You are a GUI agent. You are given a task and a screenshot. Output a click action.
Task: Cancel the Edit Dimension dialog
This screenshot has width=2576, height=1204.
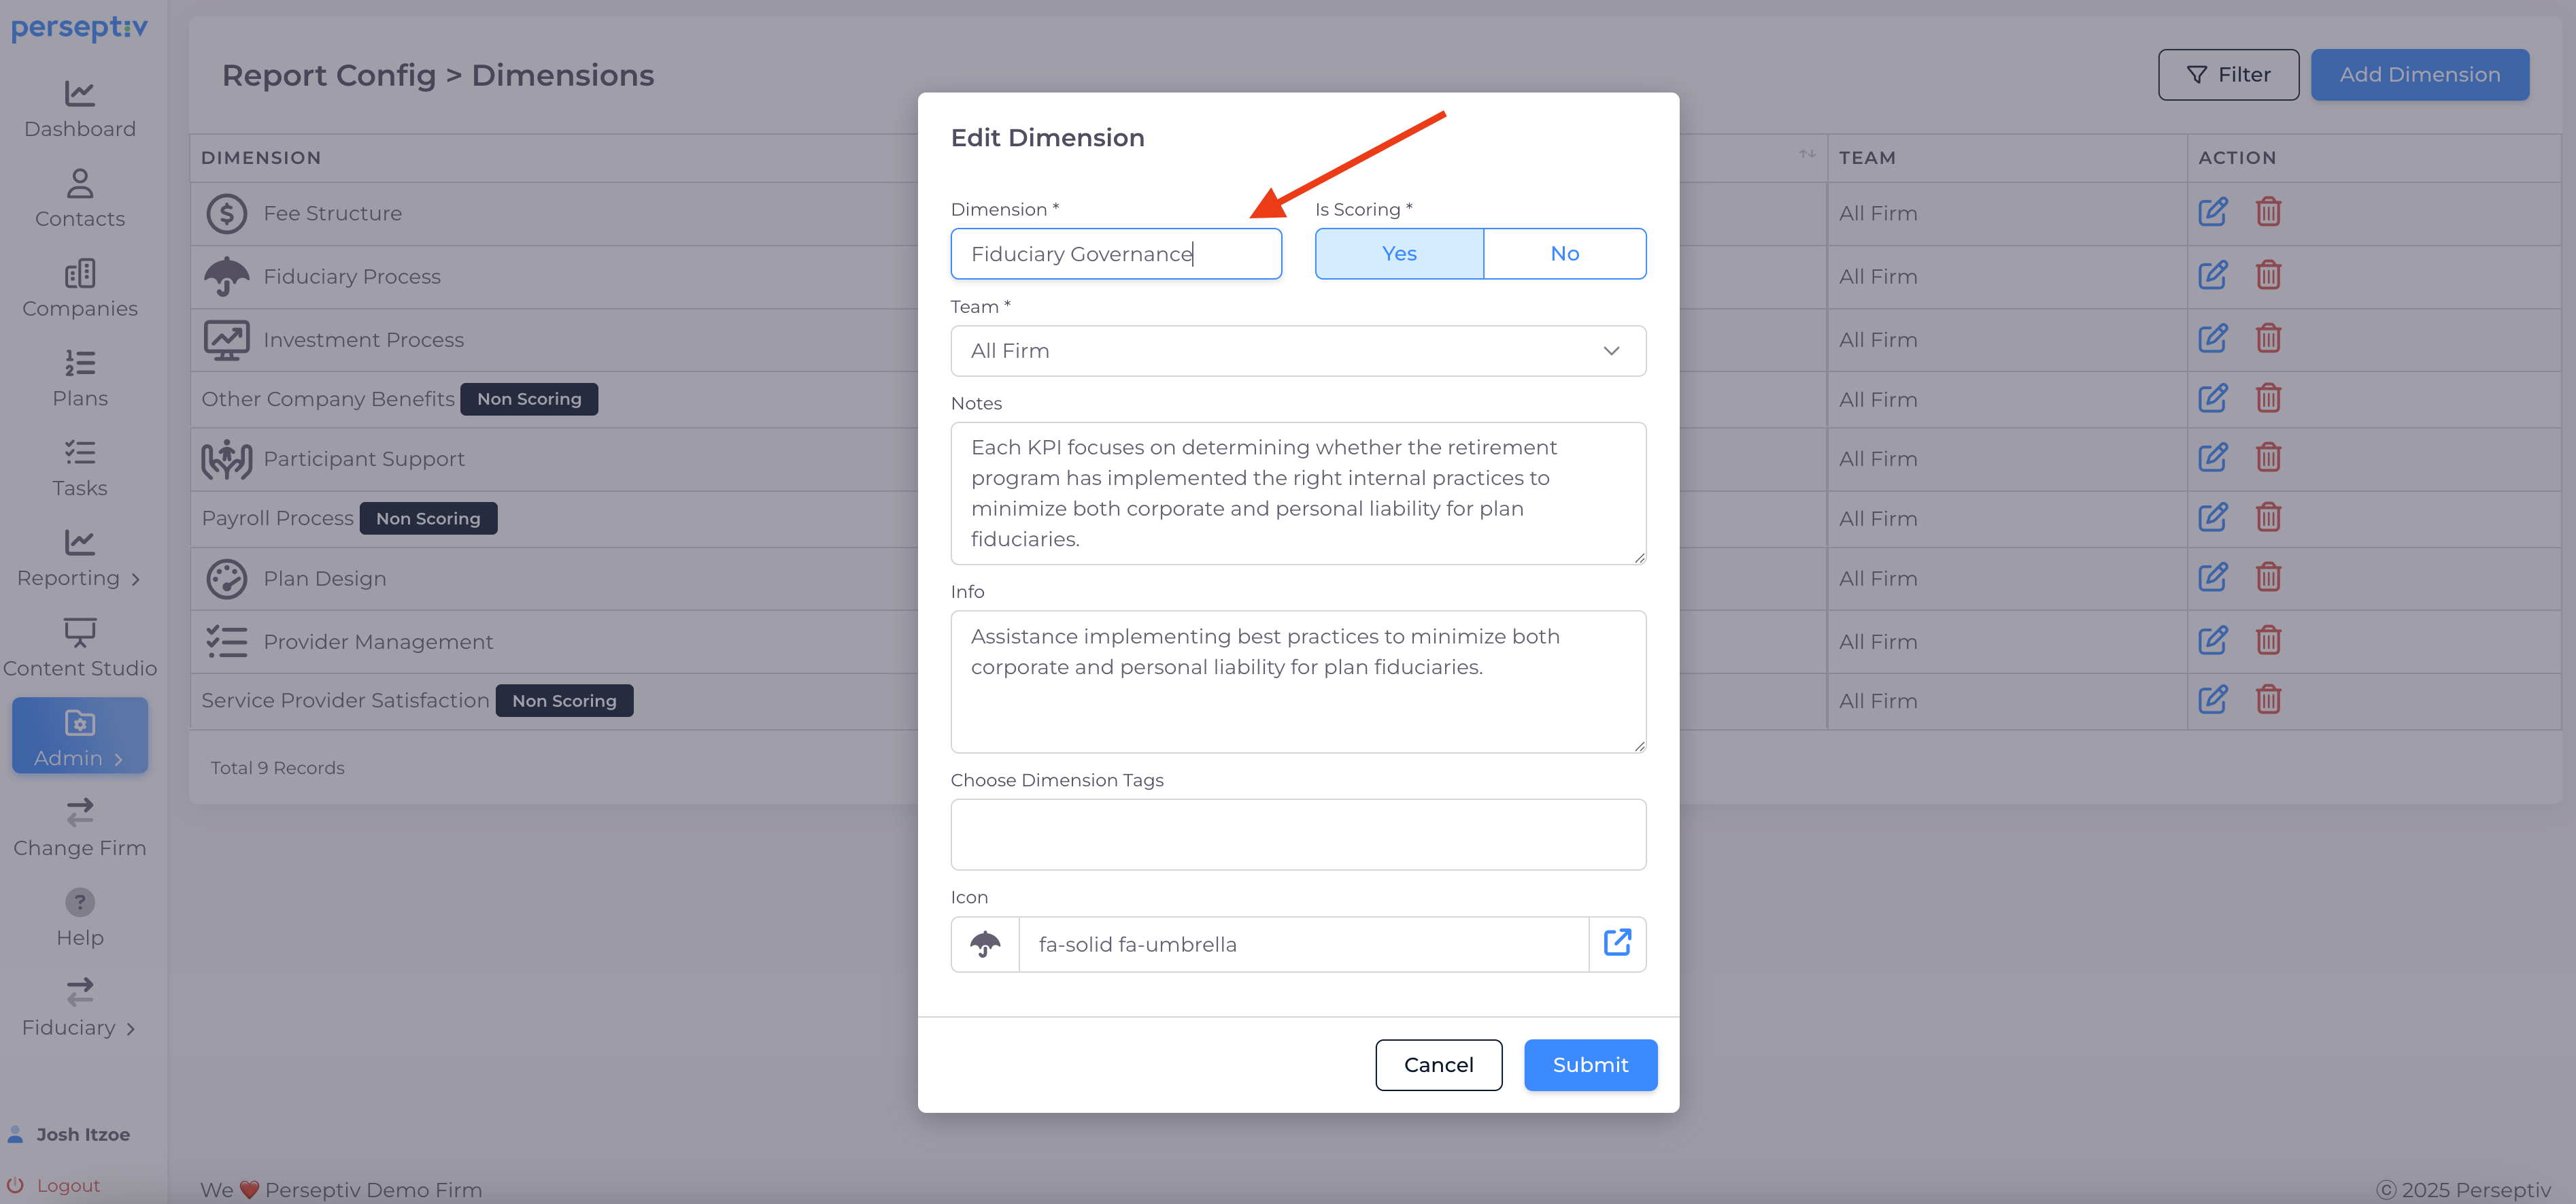(1437, 1065)
